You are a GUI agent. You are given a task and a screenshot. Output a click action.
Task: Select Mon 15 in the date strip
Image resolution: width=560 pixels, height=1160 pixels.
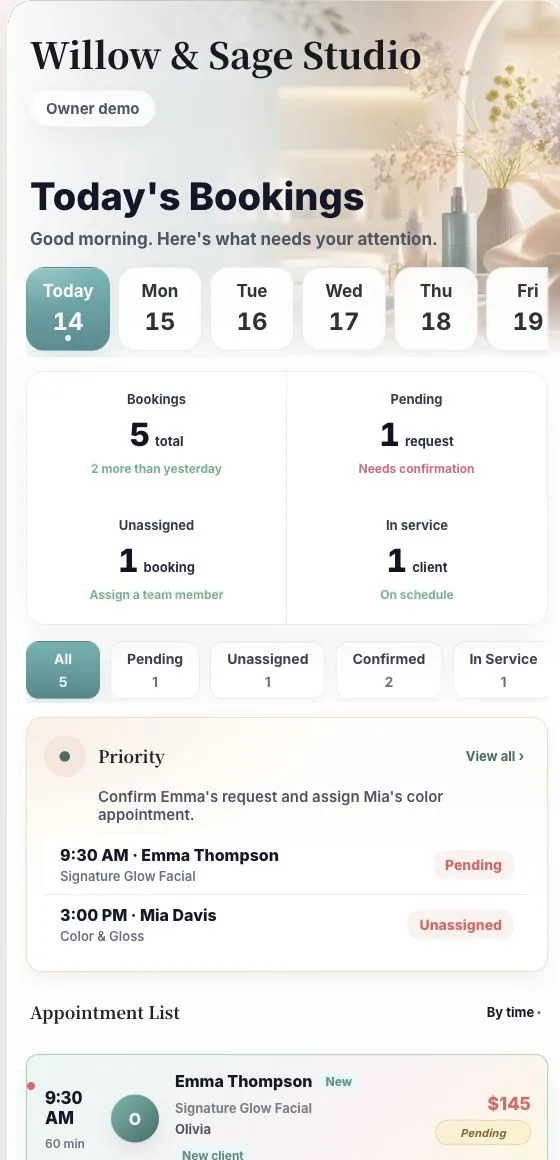pyautogui.click(x=160, y=308)
